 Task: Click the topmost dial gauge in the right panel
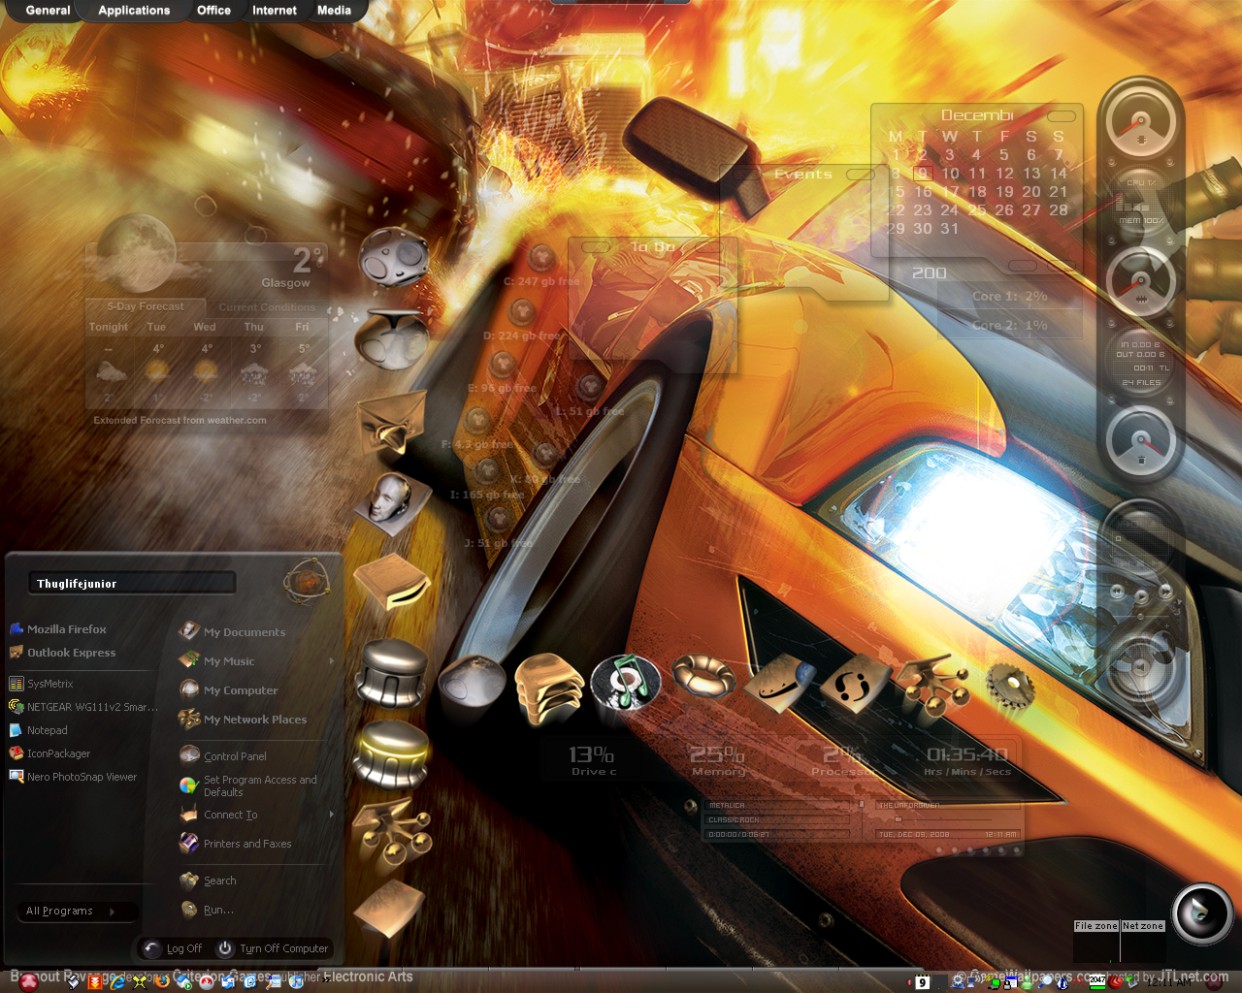click(1140, 123)
